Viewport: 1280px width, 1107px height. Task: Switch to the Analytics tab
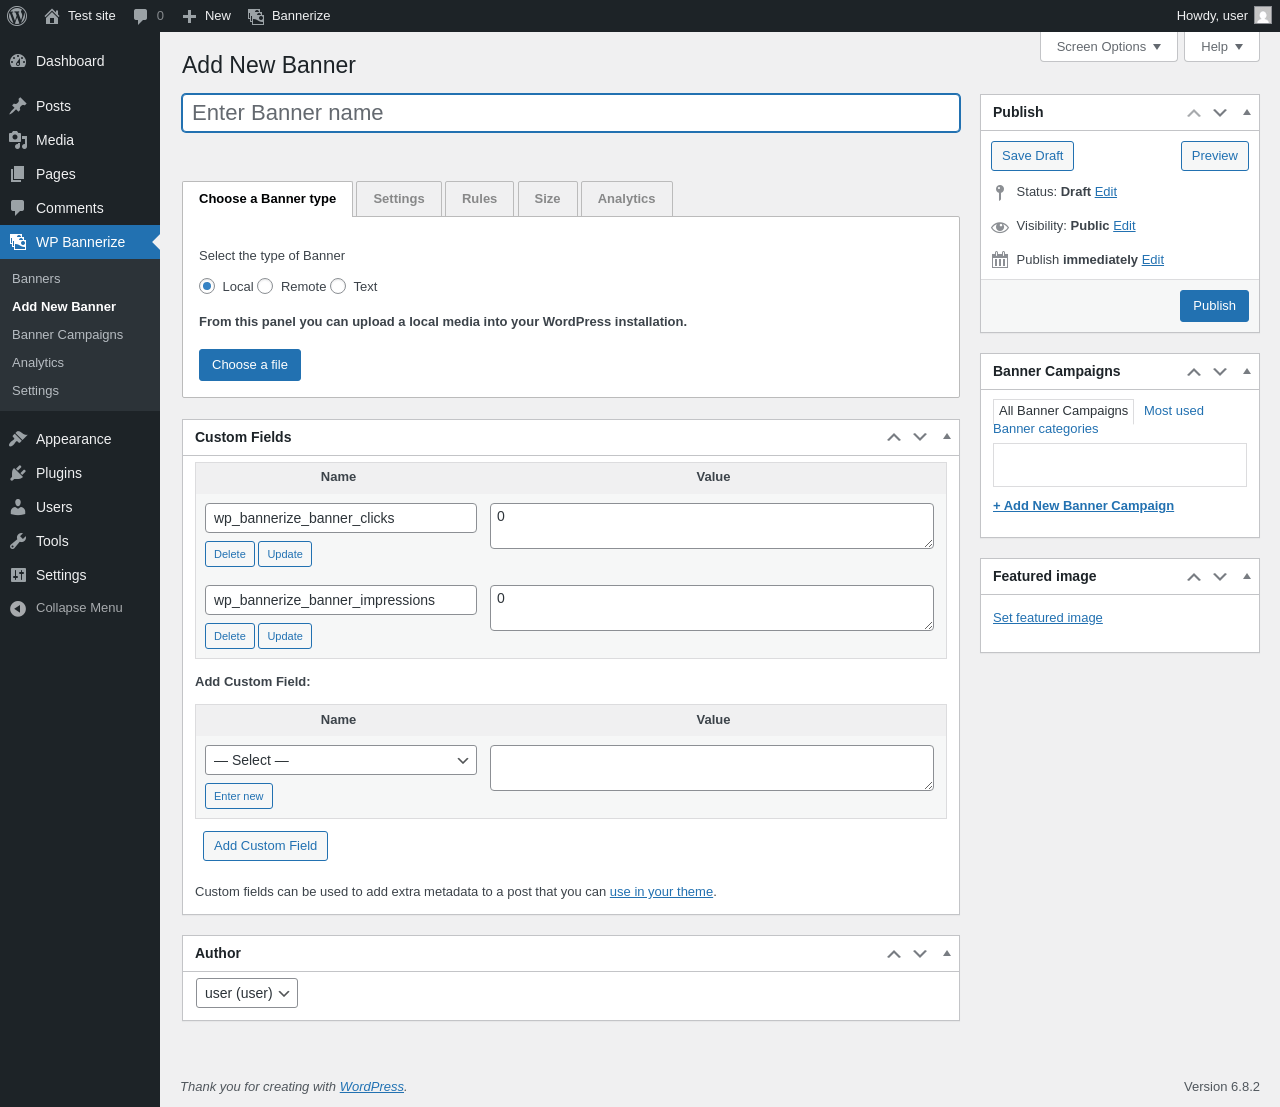point(626,199)
